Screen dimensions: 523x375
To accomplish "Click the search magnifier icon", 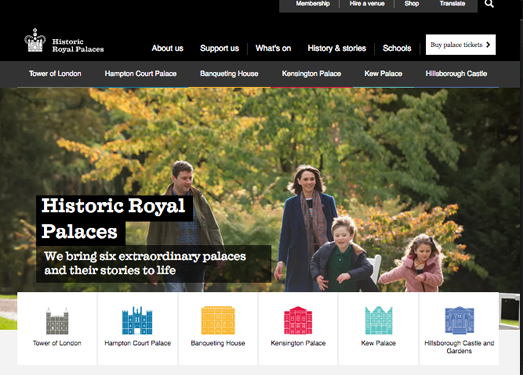I will pos(489,4).
